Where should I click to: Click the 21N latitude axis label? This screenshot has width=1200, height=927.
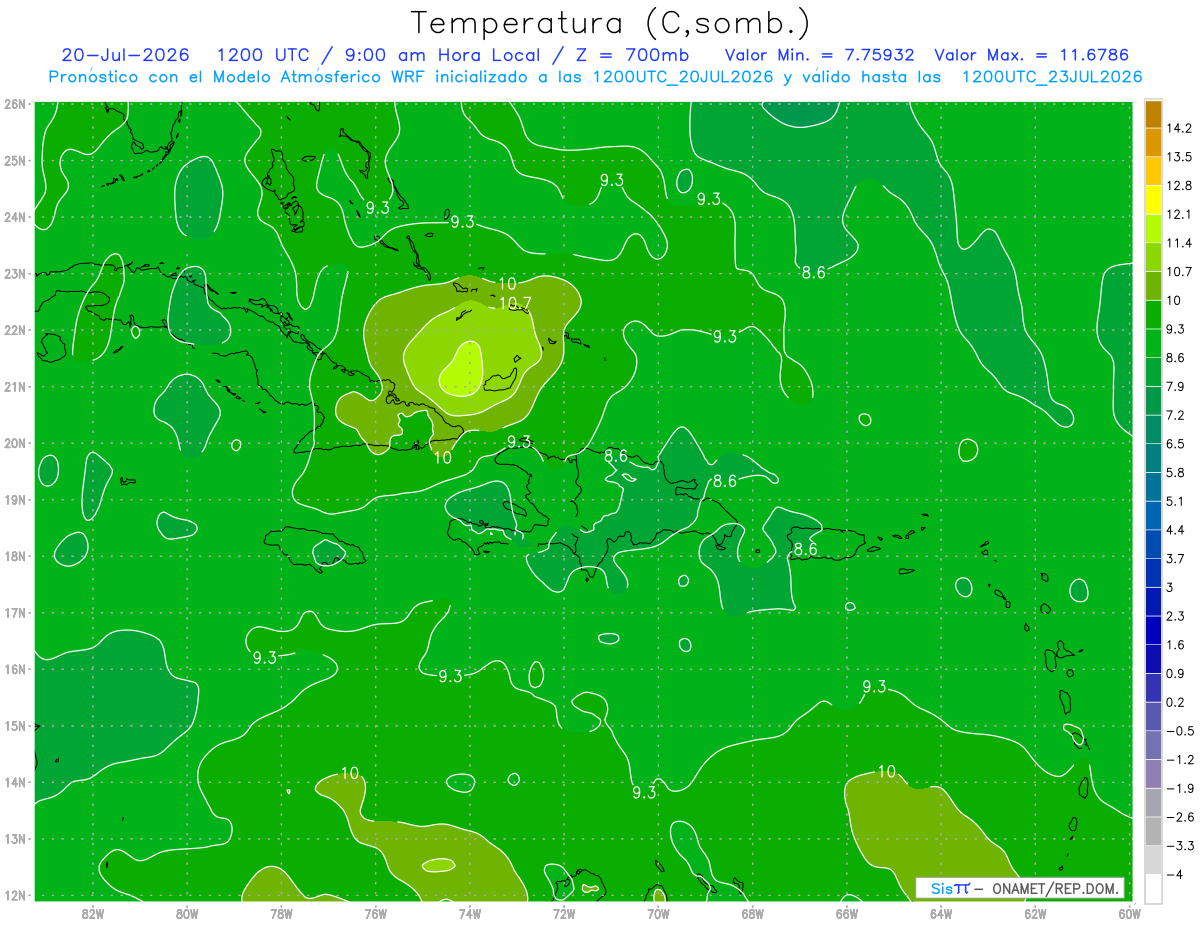coord(15,386)
